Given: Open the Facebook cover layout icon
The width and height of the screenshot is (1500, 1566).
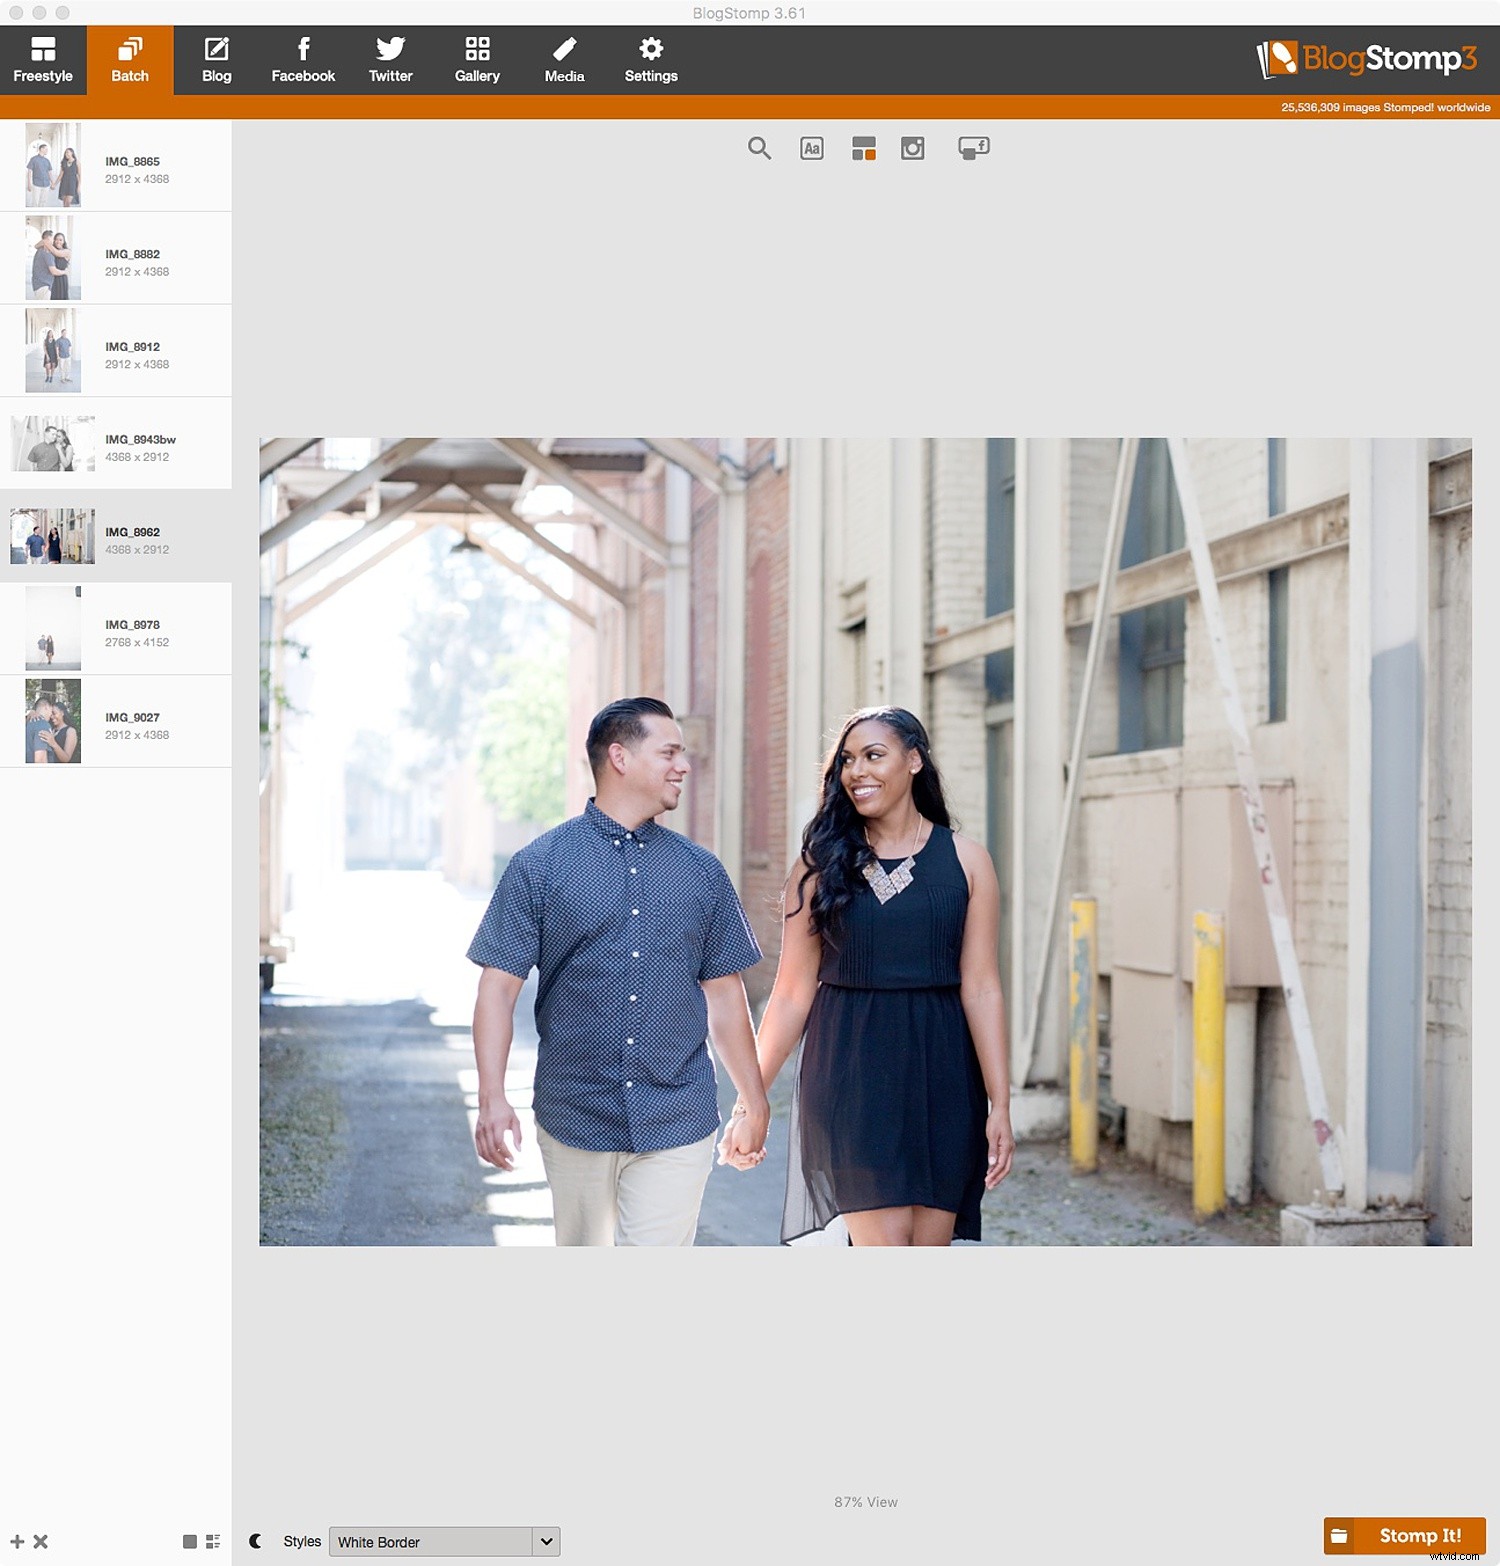Looking at the screenshot, I should coord(974,148).
